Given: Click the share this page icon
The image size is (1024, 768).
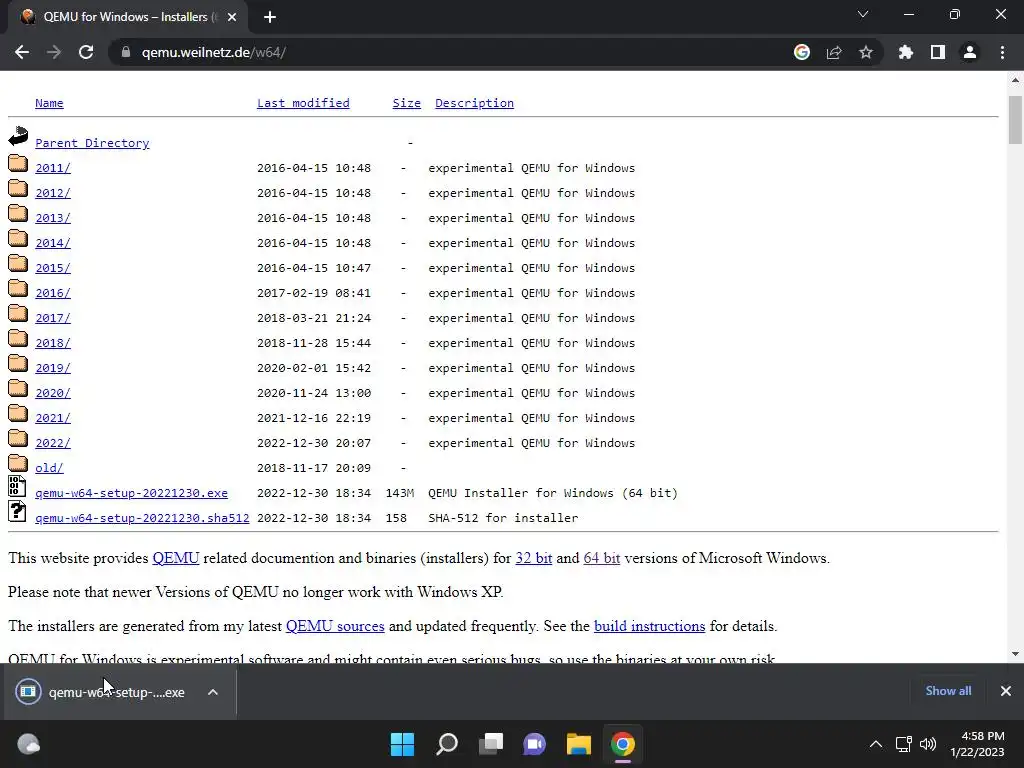Looking at the screenshot, I should [834, 52].
